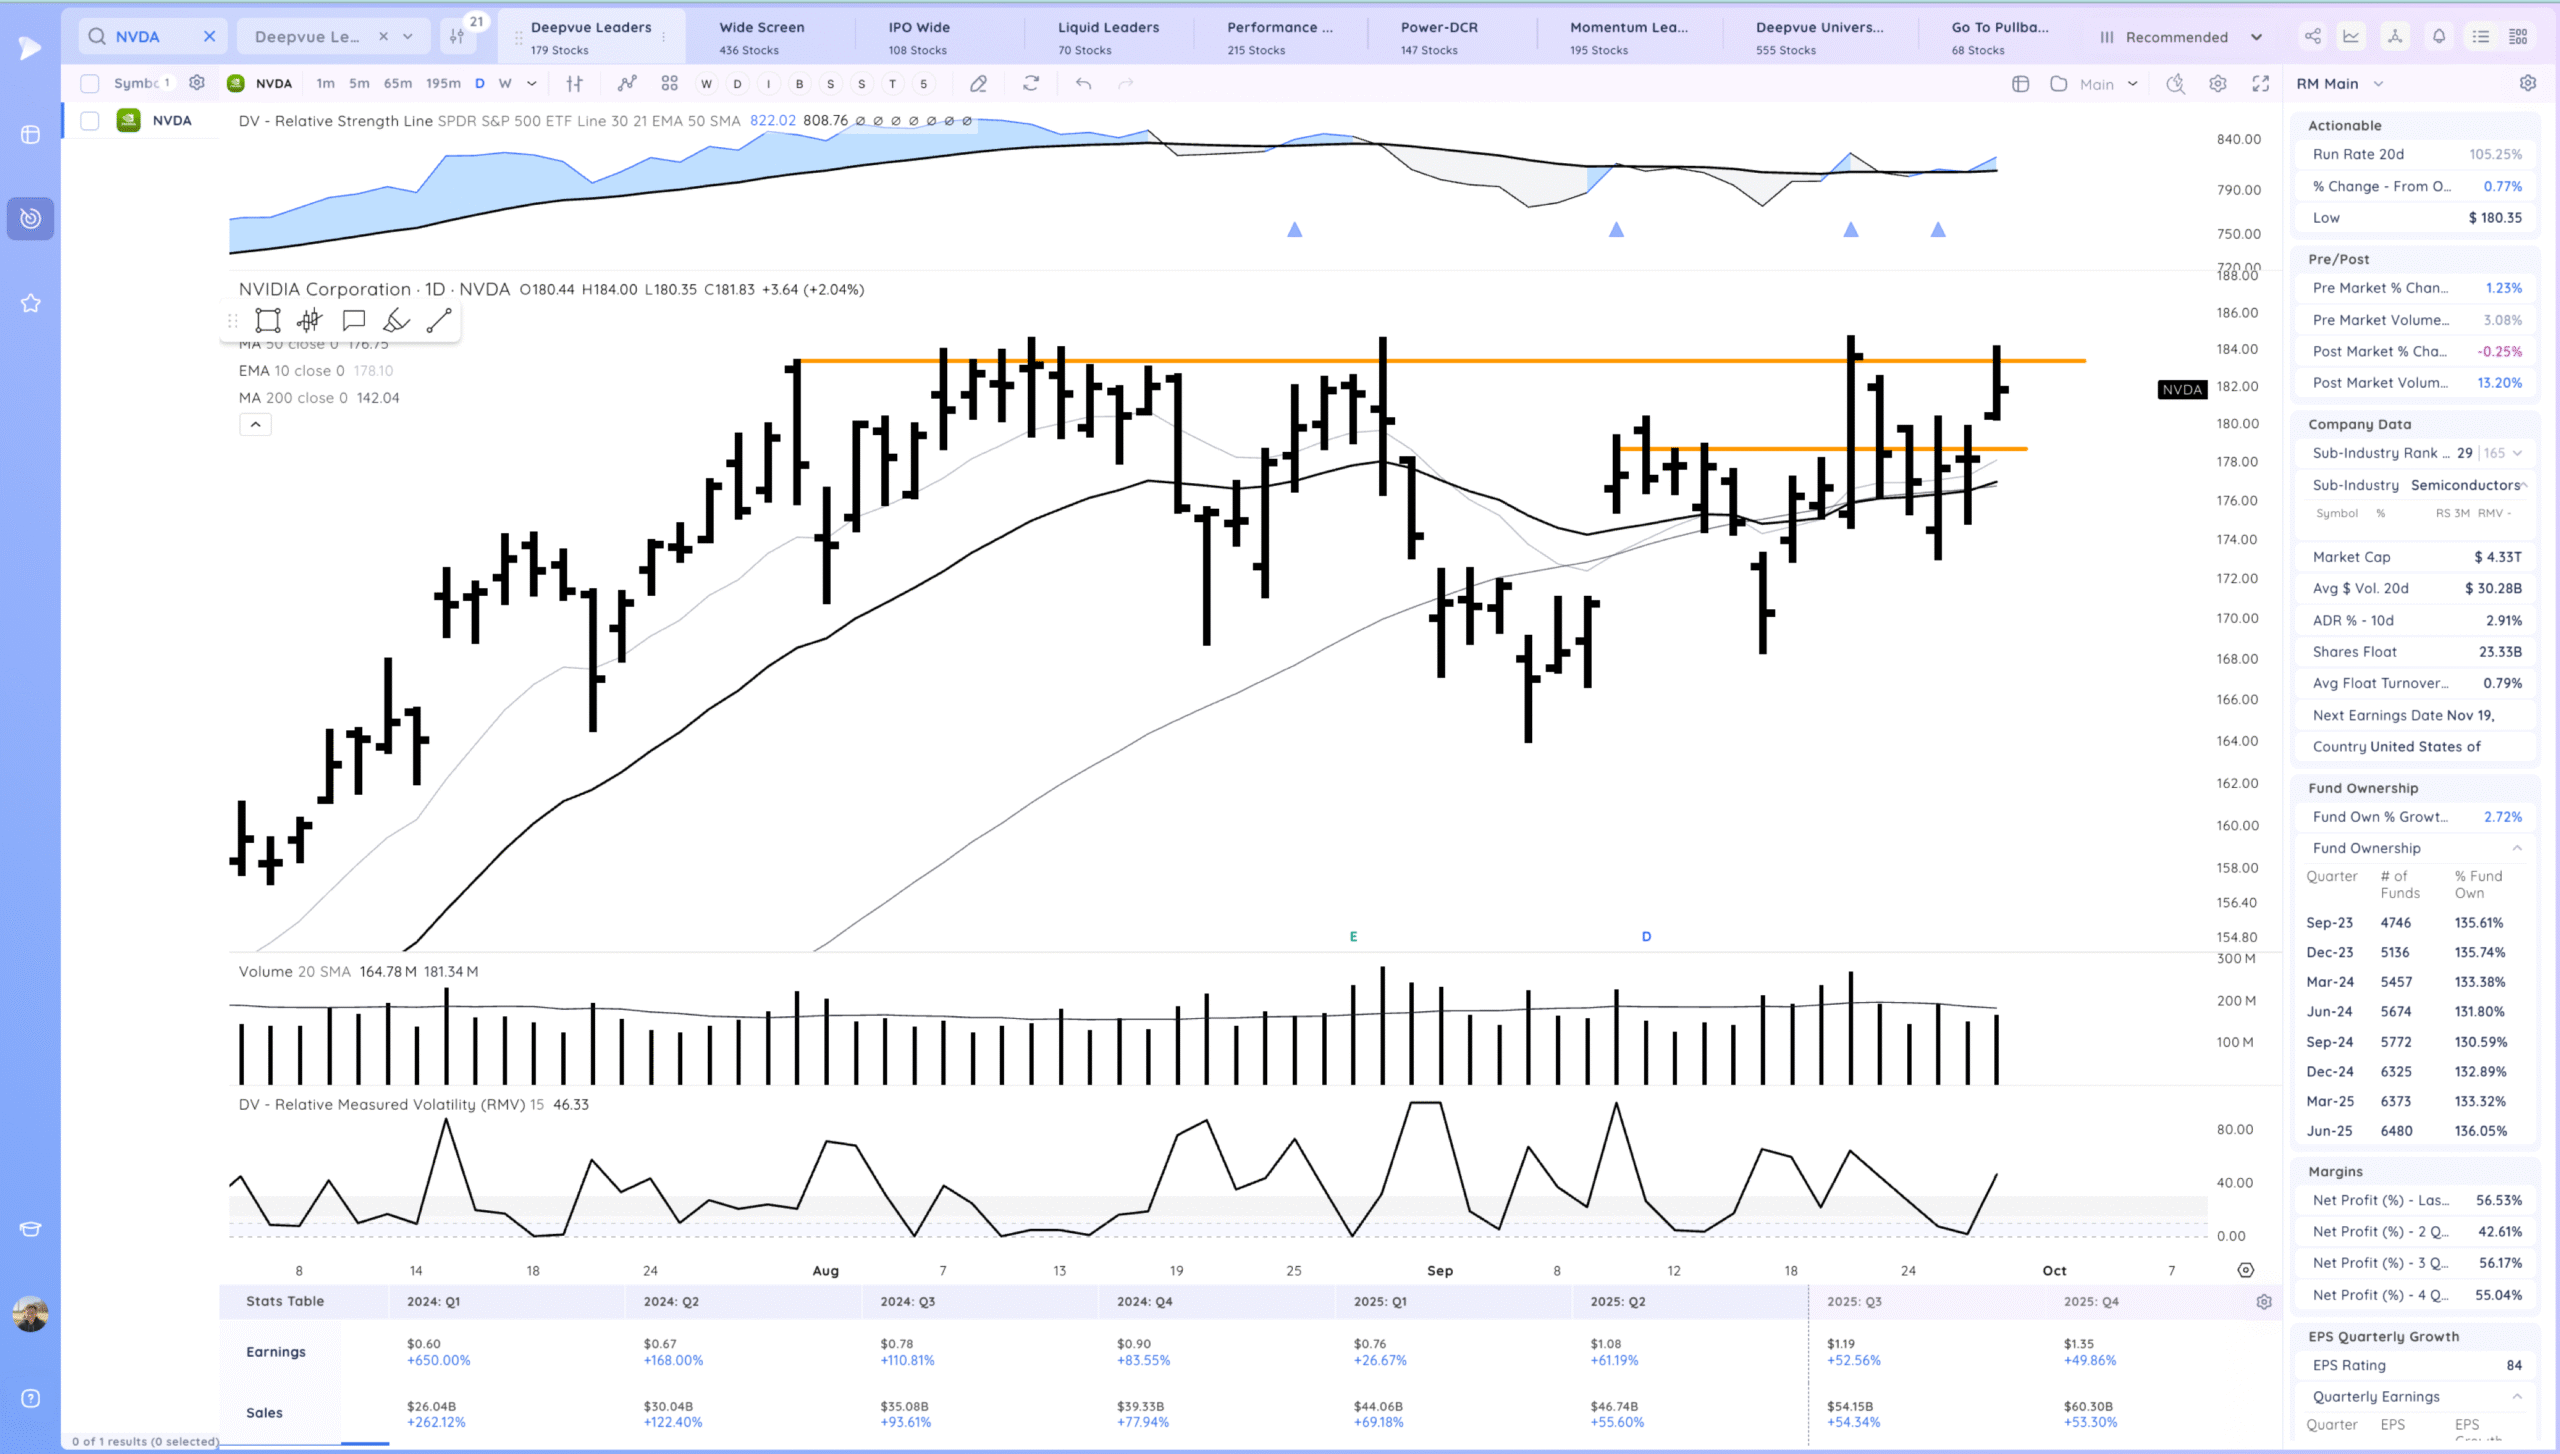Toggle fullscreen chart icon
This screenshot has height=1454, width=2560.
pyautogui.click(x=2260, y=84)
